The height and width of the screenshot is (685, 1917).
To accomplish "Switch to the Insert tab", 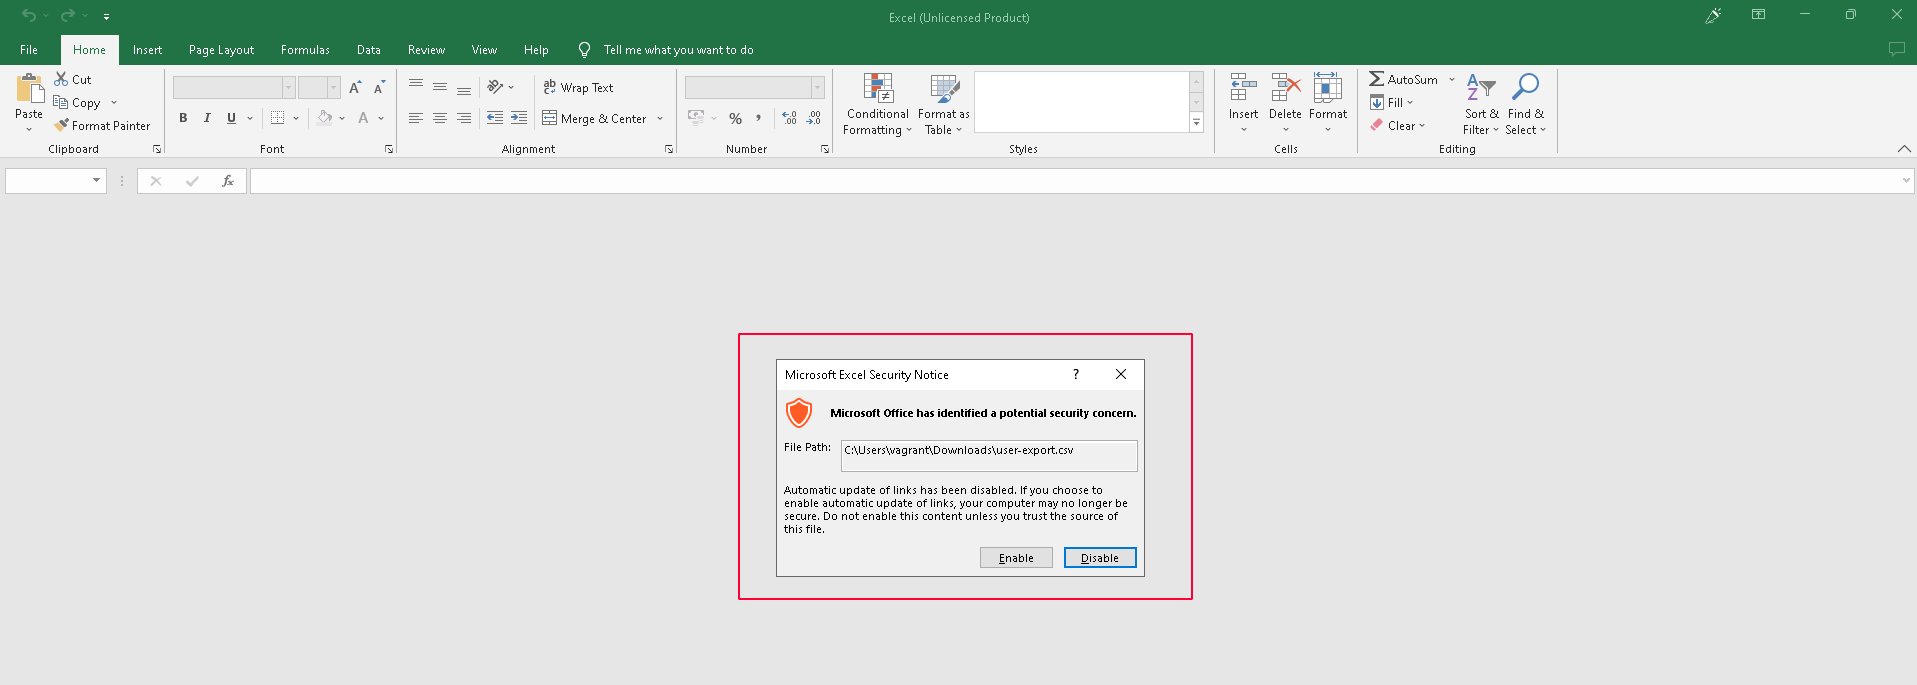I will pos(147,50).
